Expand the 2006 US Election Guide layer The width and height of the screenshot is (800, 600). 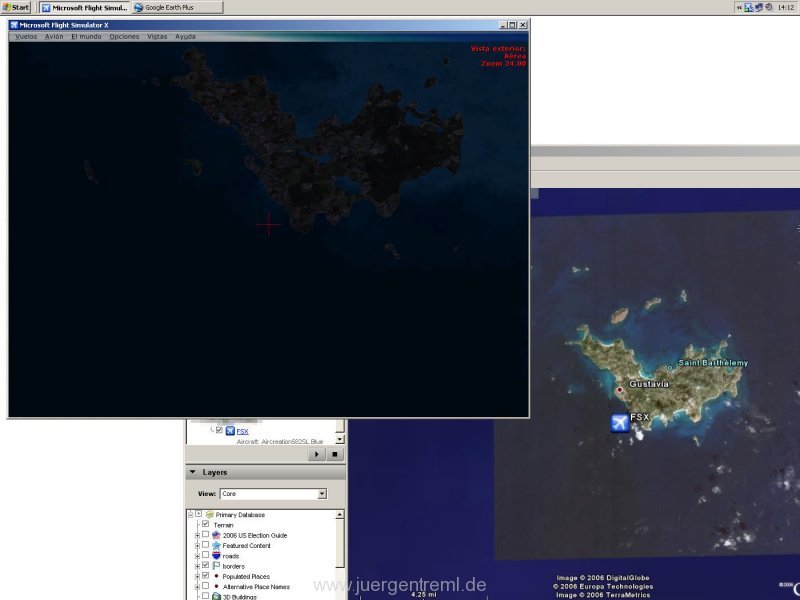[197, 535]
